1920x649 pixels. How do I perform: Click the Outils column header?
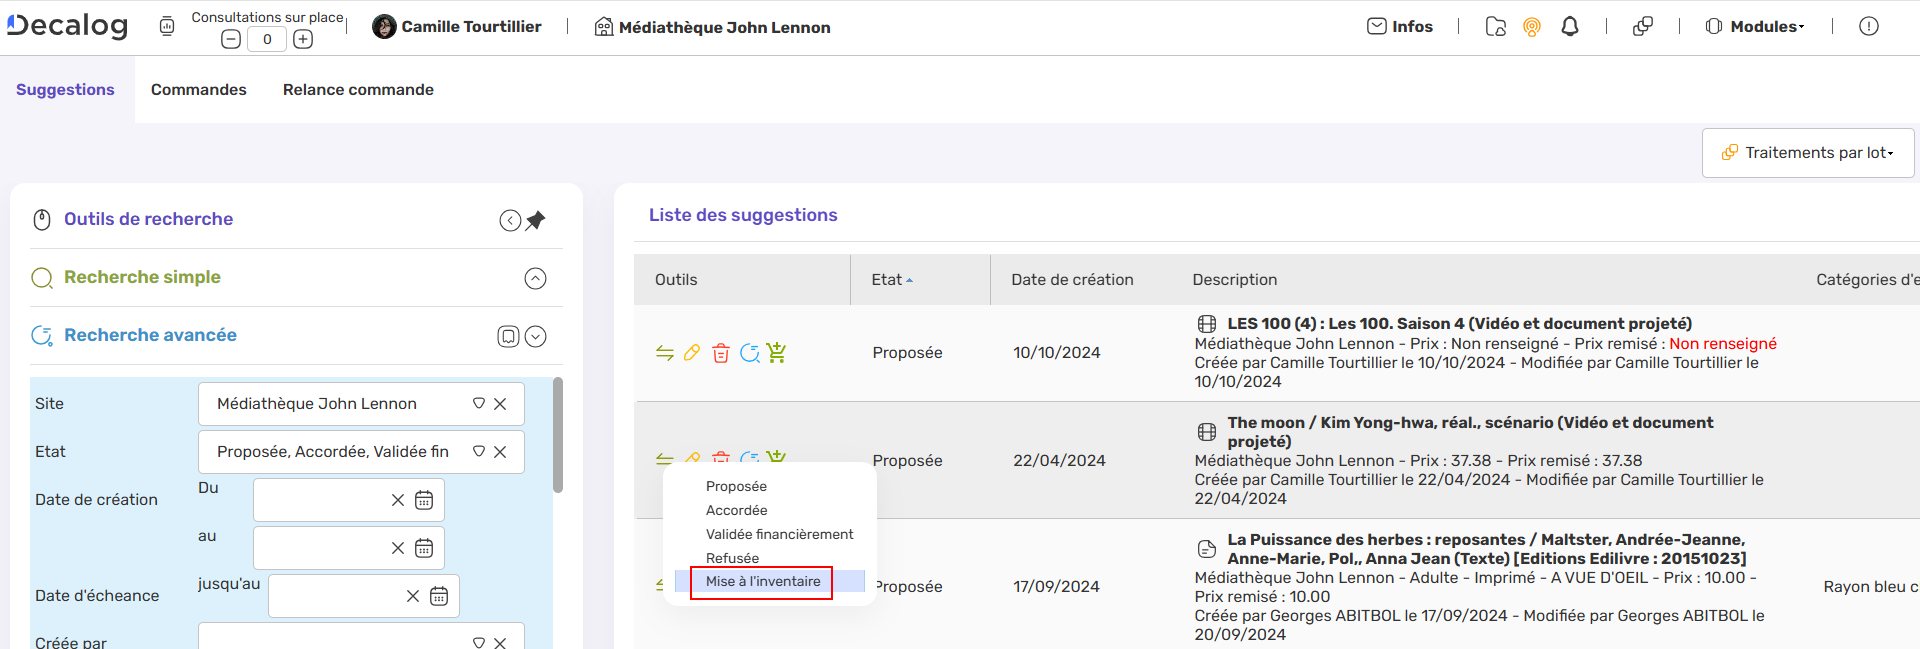tap(676, 280)
